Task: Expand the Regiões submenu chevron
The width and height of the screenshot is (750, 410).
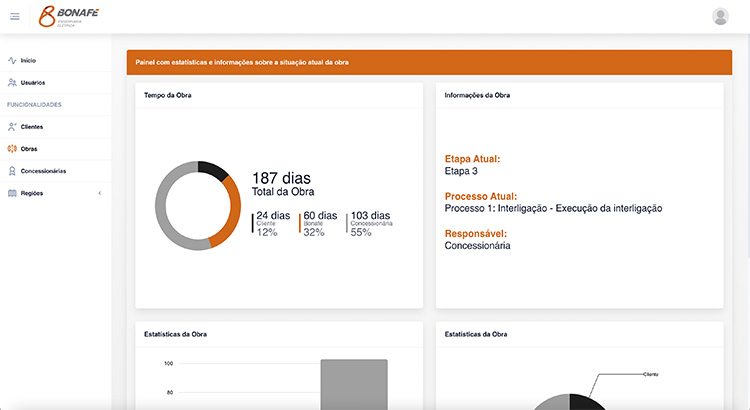Action: 99,193
